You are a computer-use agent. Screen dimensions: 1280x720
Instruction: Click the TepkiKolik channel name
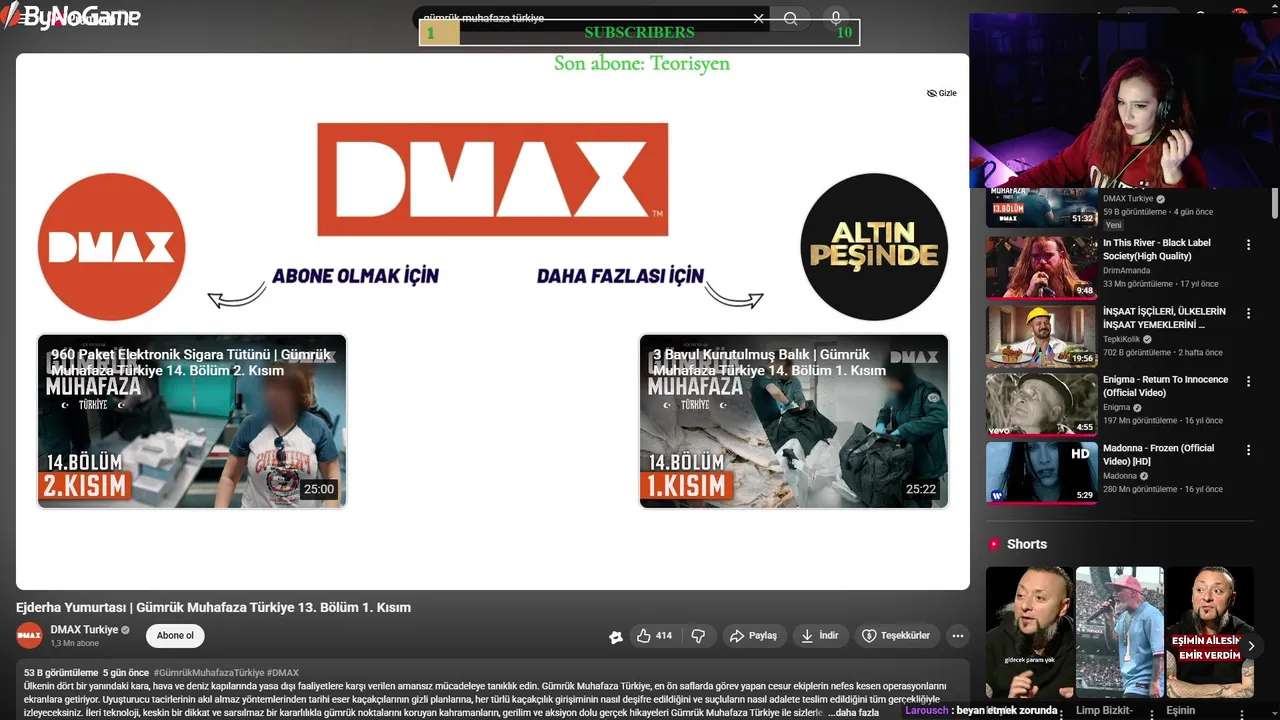pyautogui.click(x=1121, y=339)
